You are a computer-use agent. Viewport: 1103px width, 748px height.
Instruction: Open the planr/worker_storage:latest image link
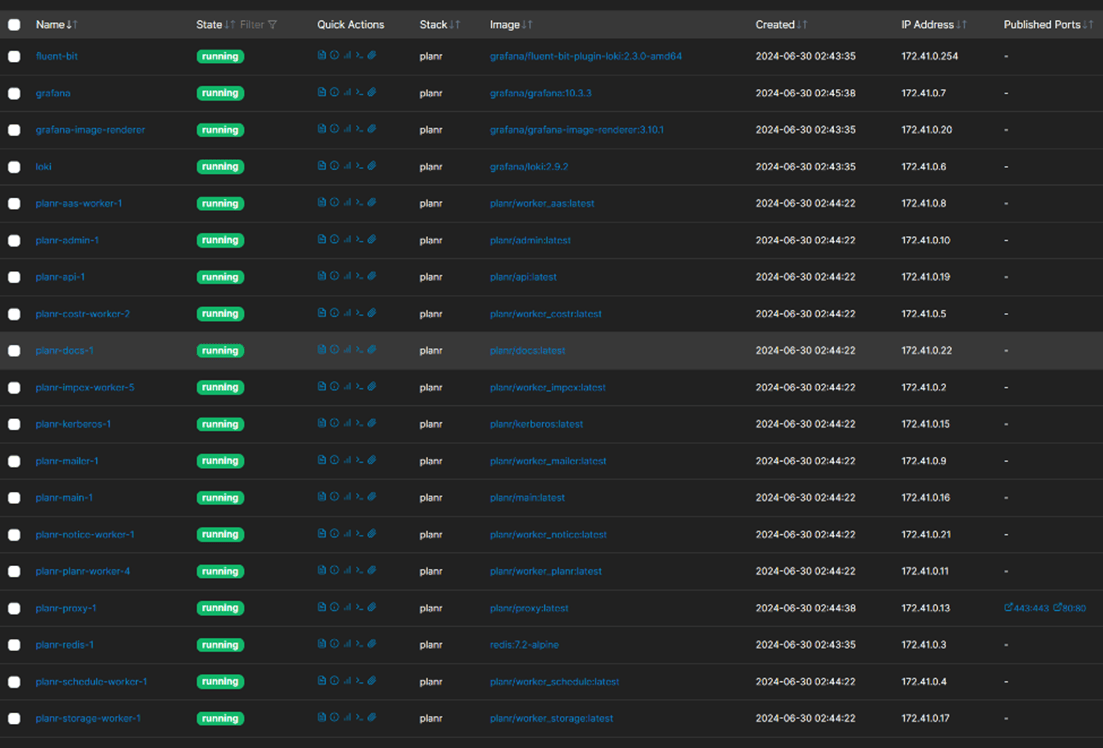point(551,718)
